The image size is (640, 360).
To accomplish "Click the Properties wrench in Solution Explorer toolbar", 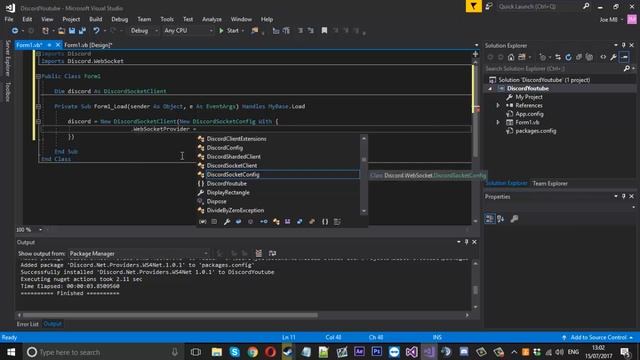I will pyautogui.click(x=613, y=57).
